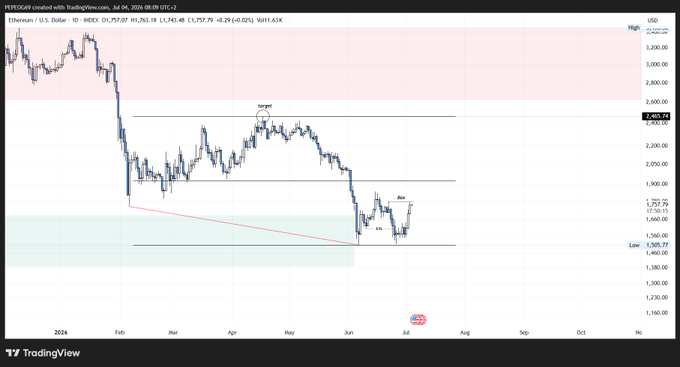Click the 2,465.74 price label
Screen dimensions: 680x367
point(657,116)
